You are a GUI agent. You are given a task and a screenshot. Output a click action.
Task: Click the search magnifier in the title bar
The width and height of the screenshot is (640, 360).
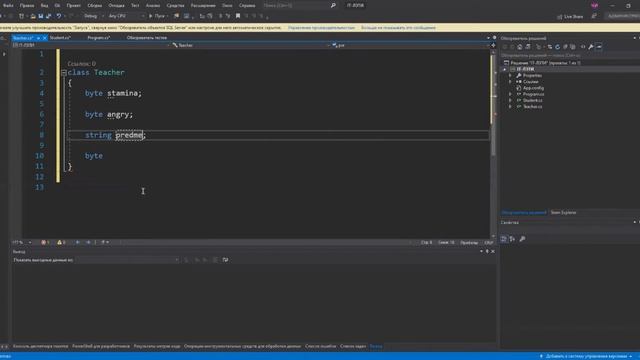(333, 5)
